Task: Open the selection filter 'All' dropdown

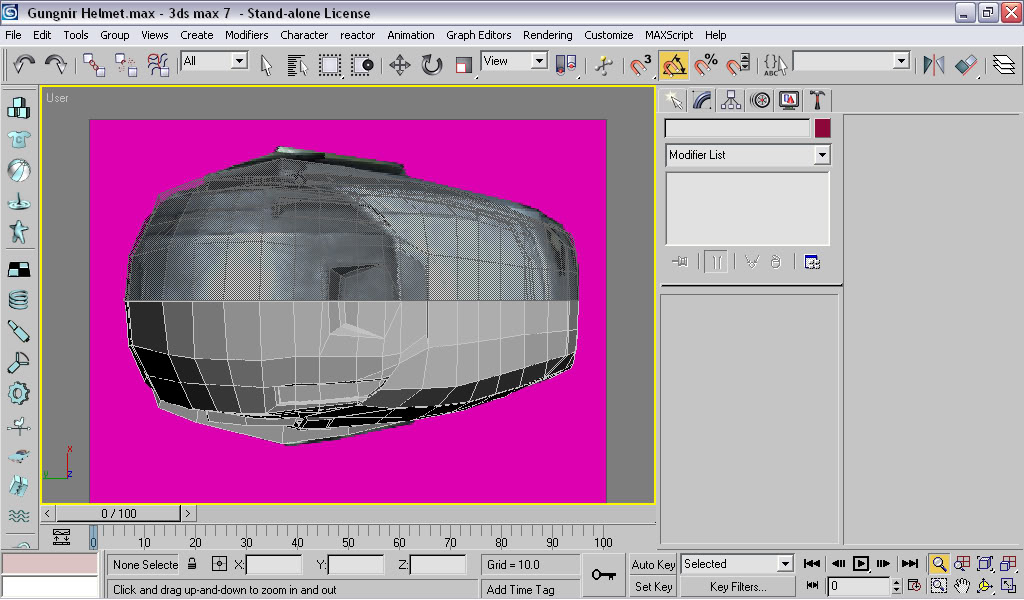Action: tap(239, 61)
